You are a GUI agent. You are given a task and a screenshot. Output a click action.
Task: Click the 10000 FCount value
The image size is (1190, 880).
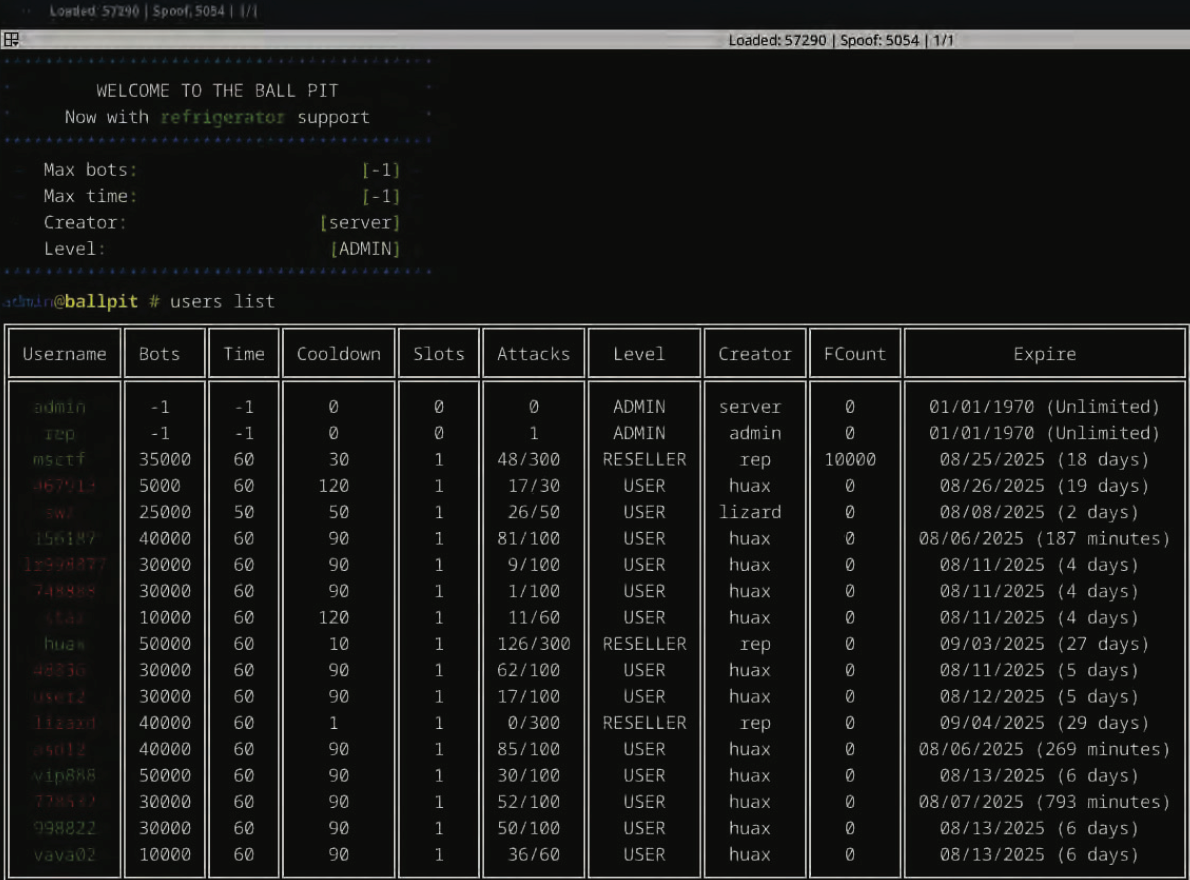click(849, 459)
